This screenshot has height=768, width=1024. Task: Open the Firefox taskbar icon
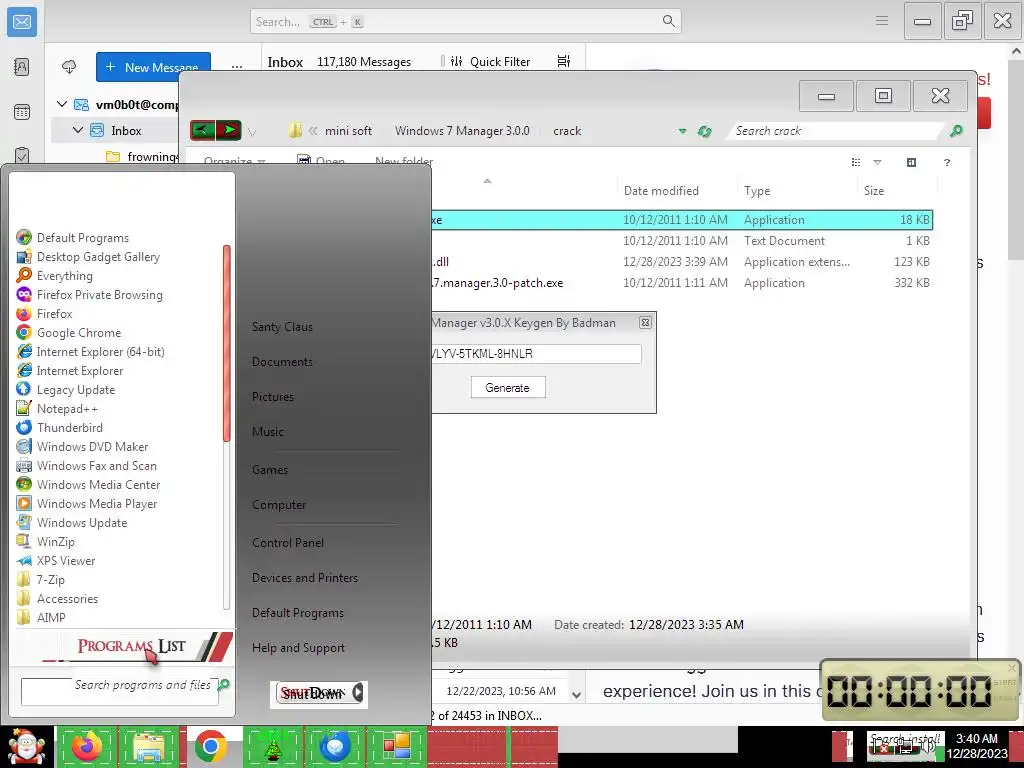87,746
